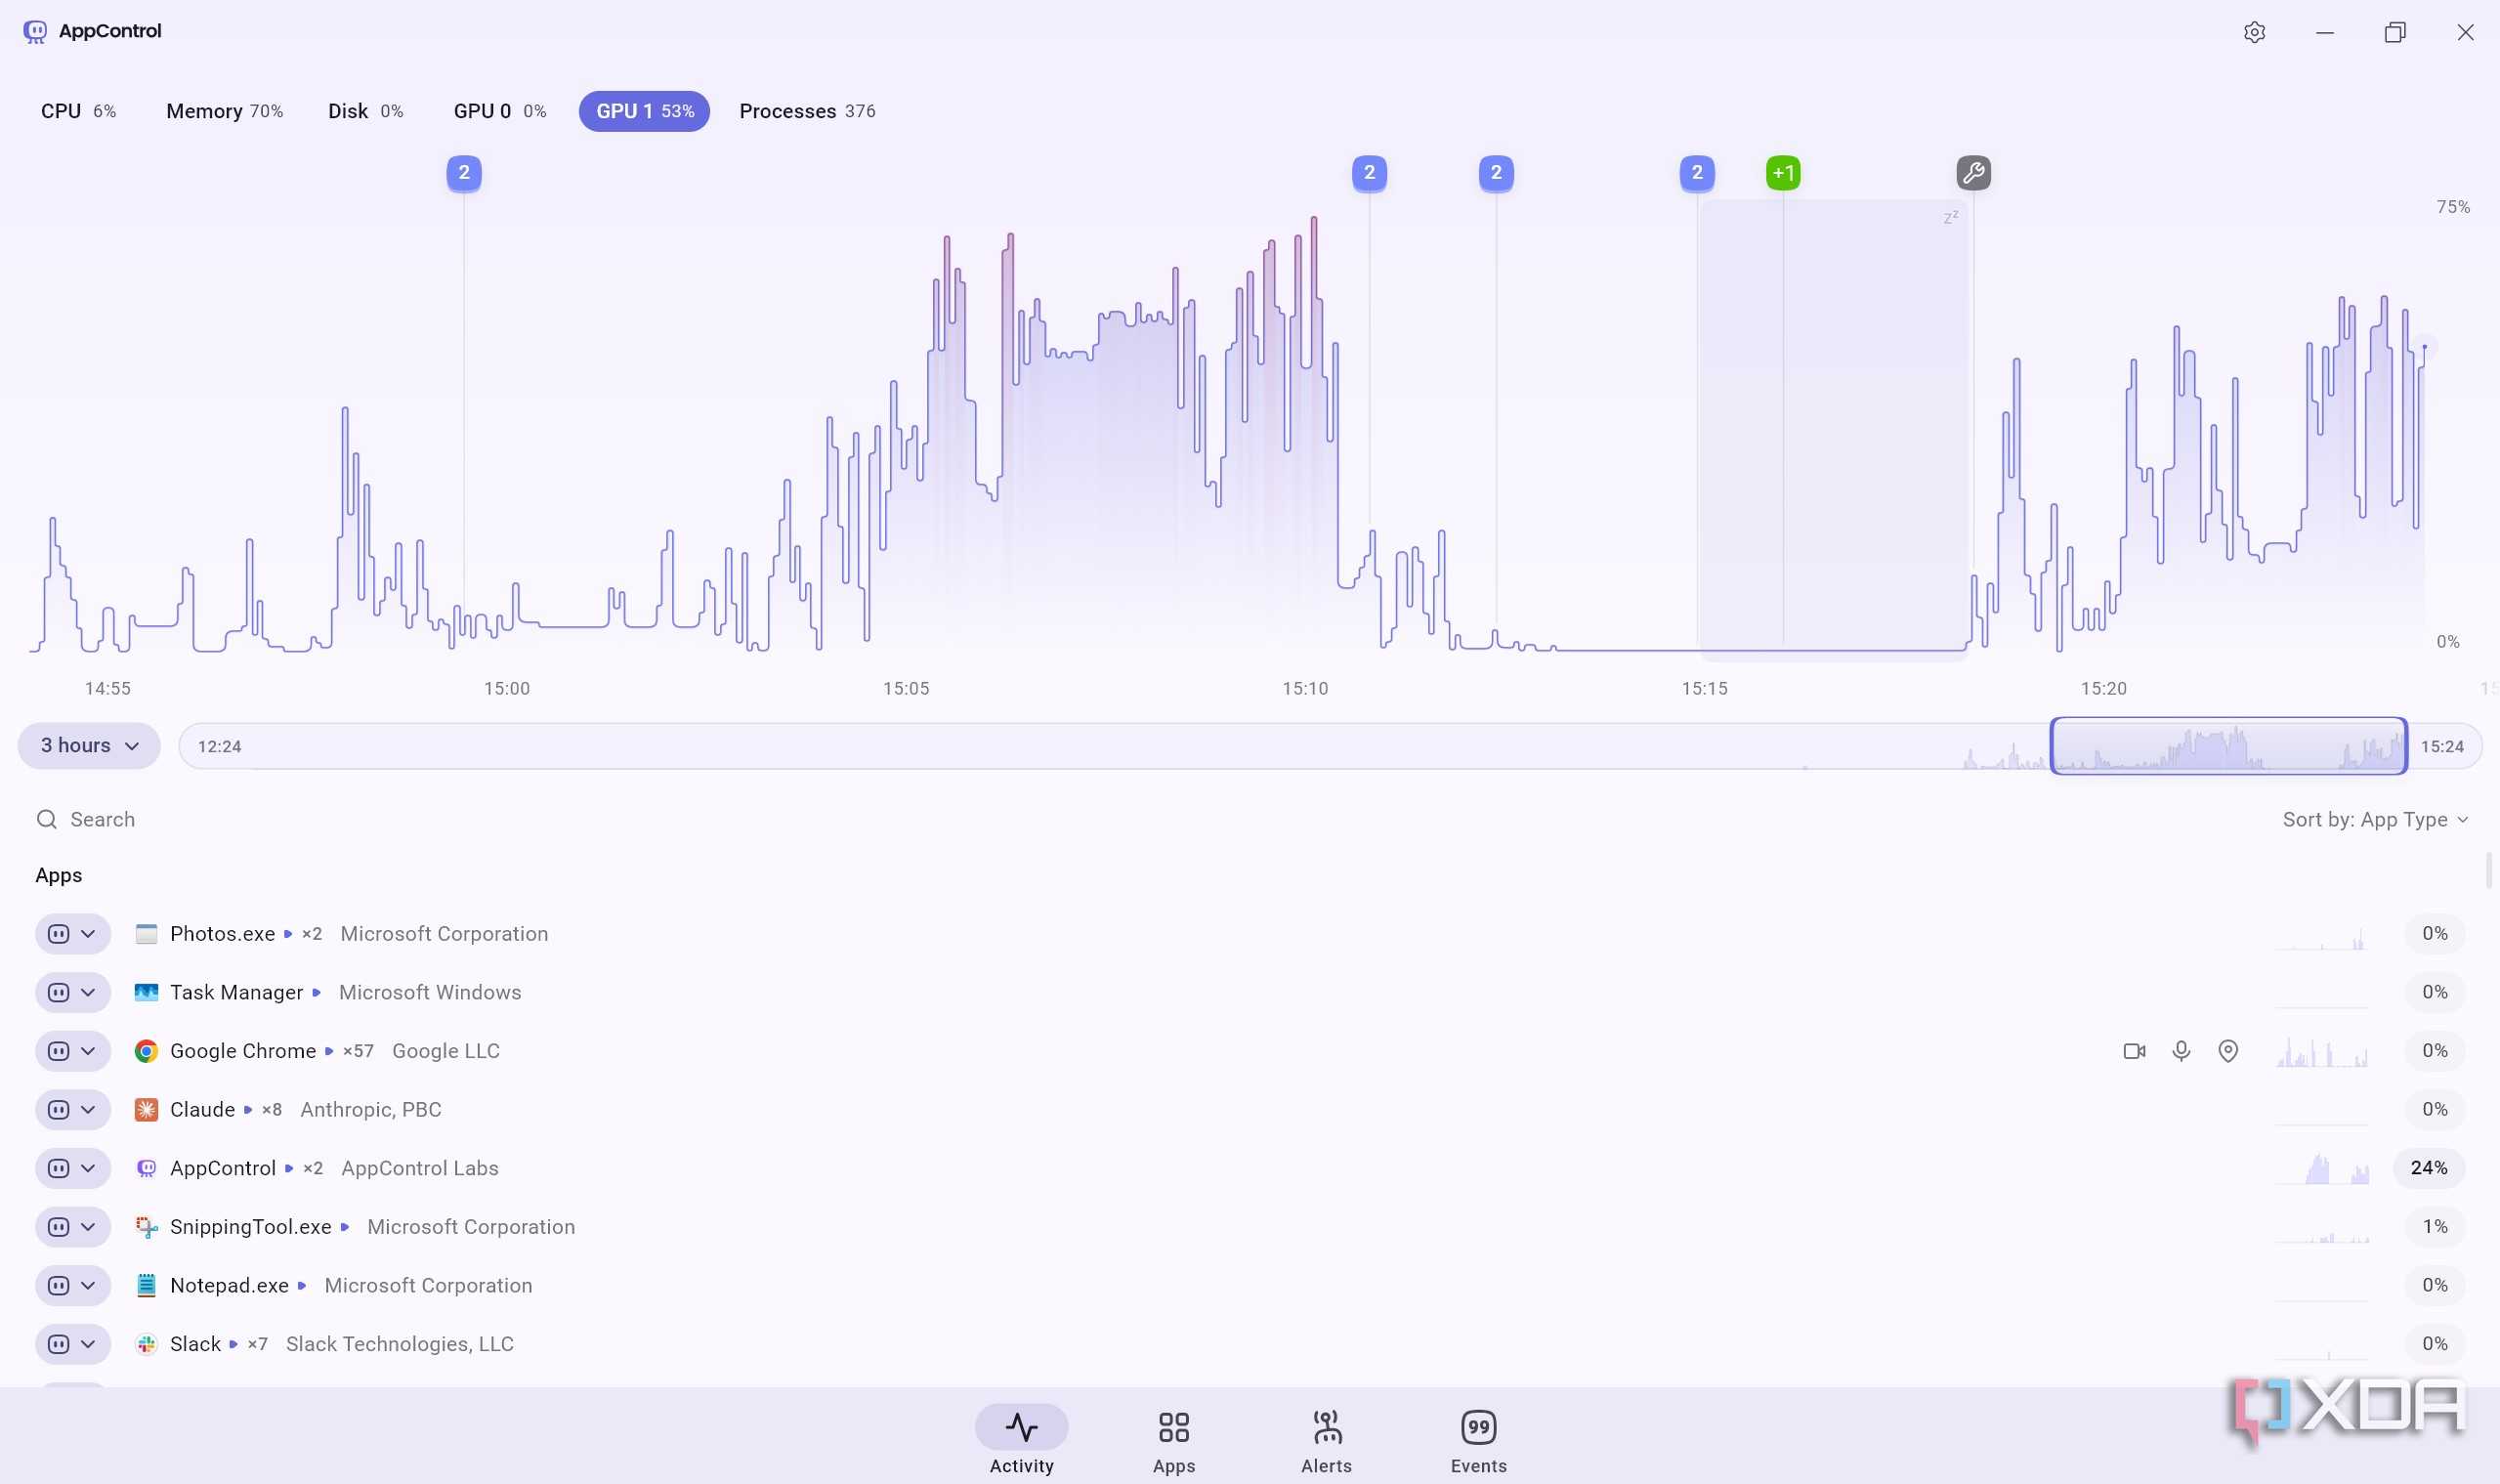
Task: Click the Slack app icon
Action: (146, 1344)
